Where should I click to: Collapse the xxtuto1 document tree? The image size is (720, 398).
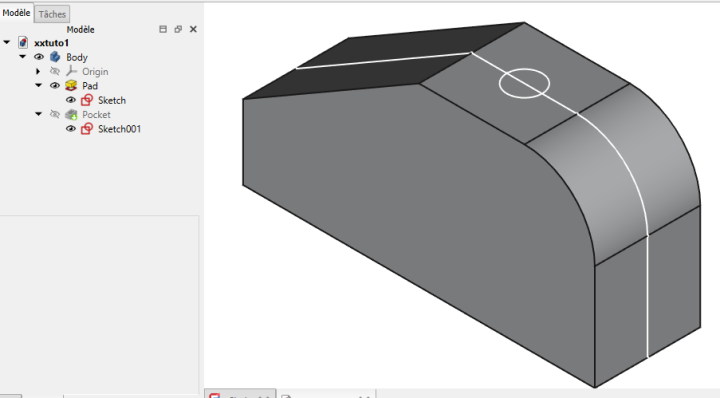point(6,42)
